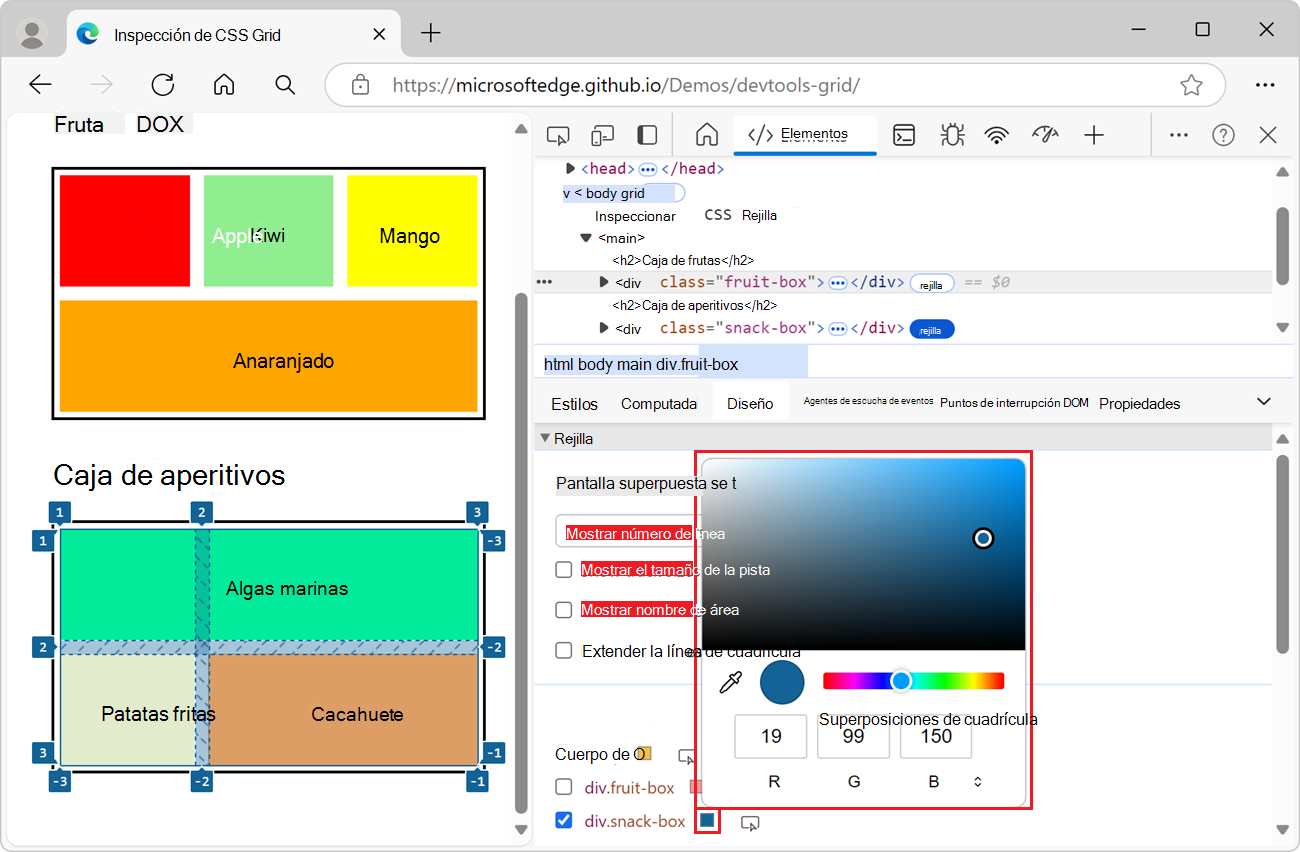Pick a color with the eyedropper tool

(731, 682)
